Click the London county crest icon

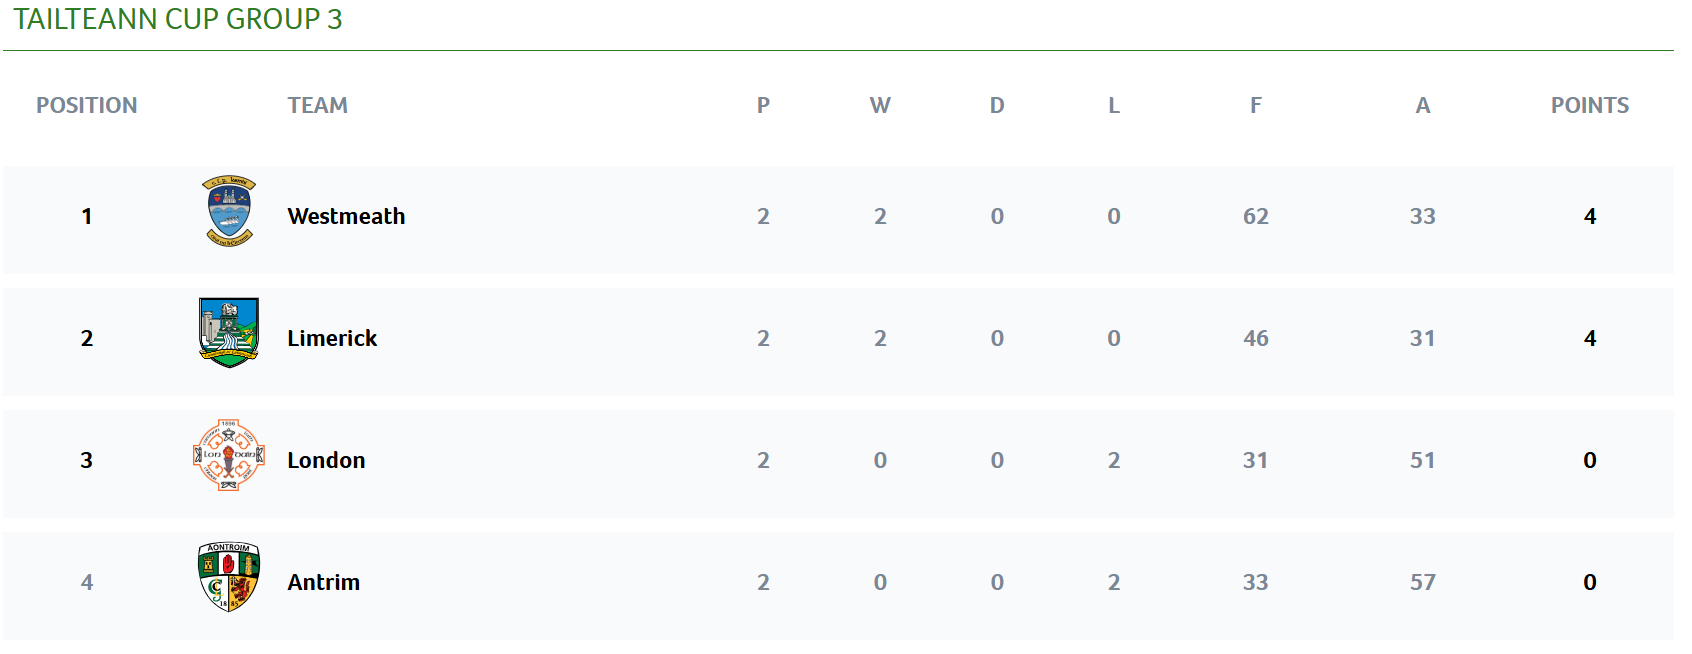(229, 455)
